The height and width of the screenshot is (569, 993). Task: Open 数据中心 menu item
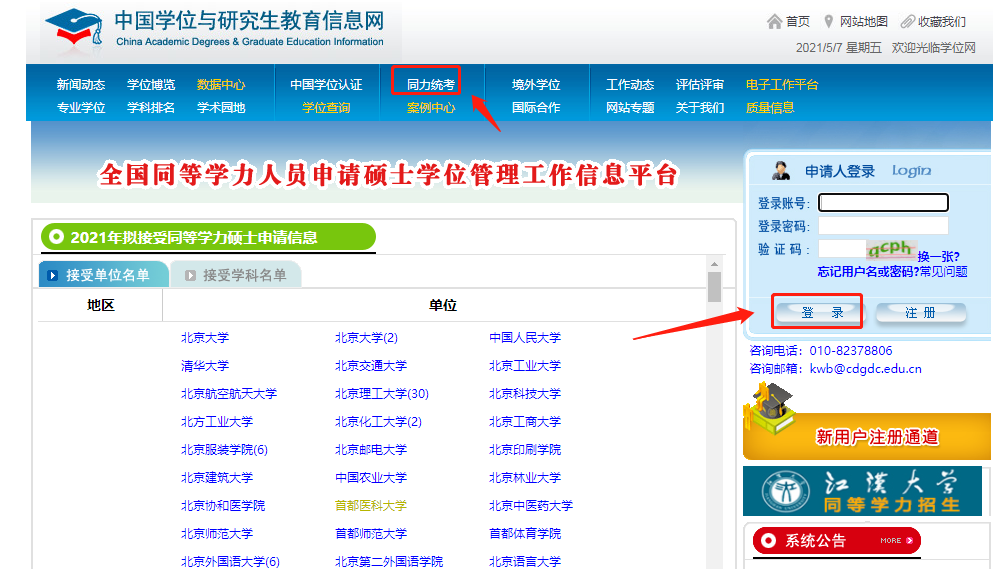220,85
